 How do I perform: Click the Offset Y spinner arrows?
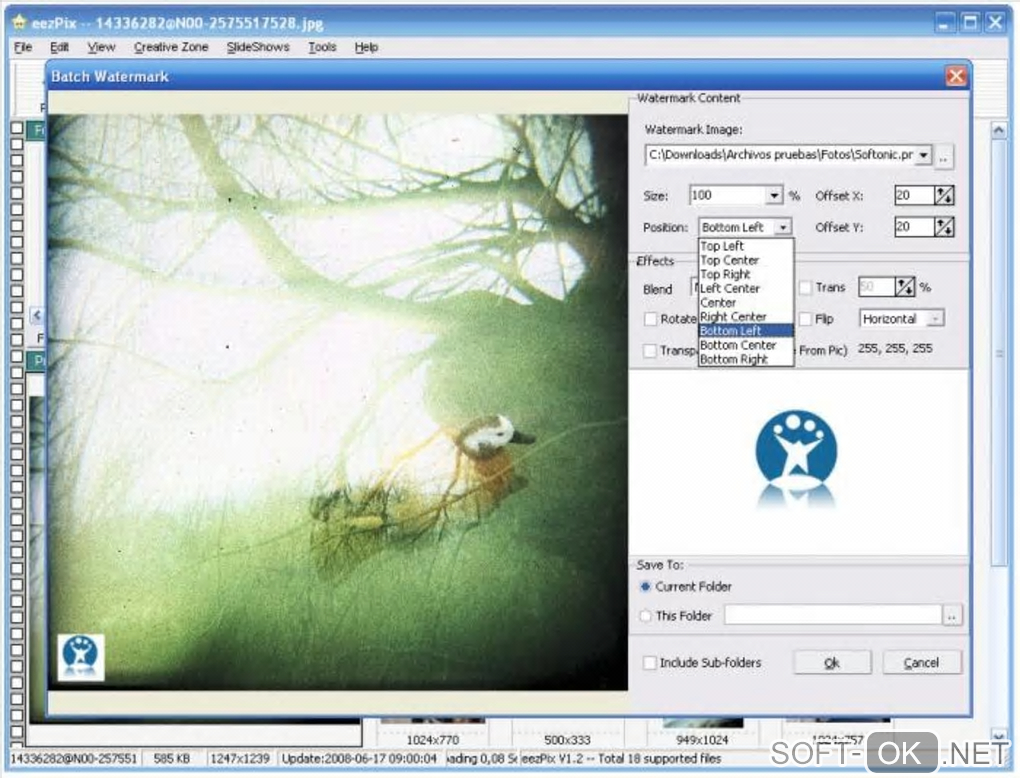coord(944,227)
